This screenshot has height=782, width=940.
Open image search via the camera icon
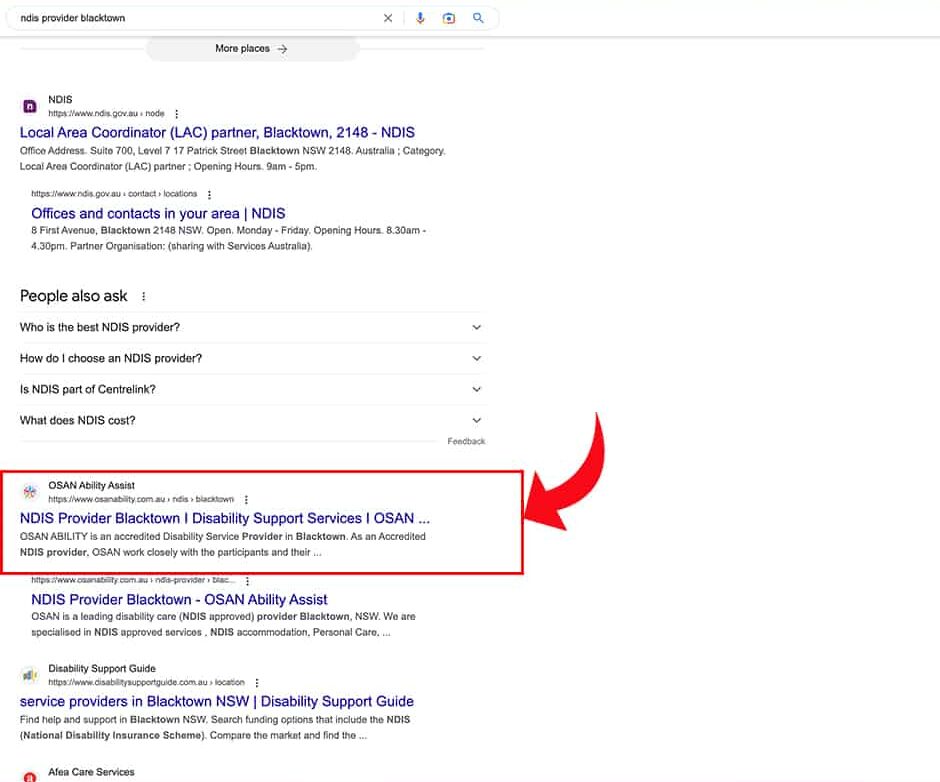coord(449,18)
